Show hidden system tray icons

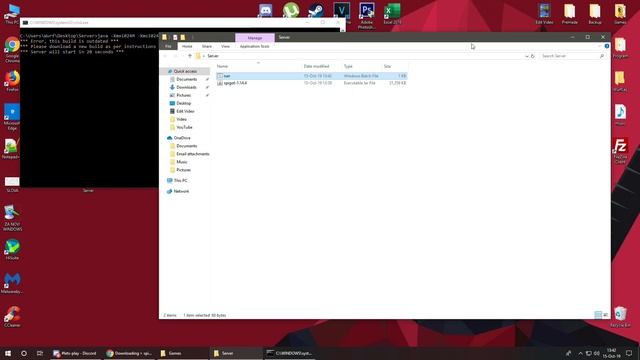pyautogui.click(x=580, y=353)
